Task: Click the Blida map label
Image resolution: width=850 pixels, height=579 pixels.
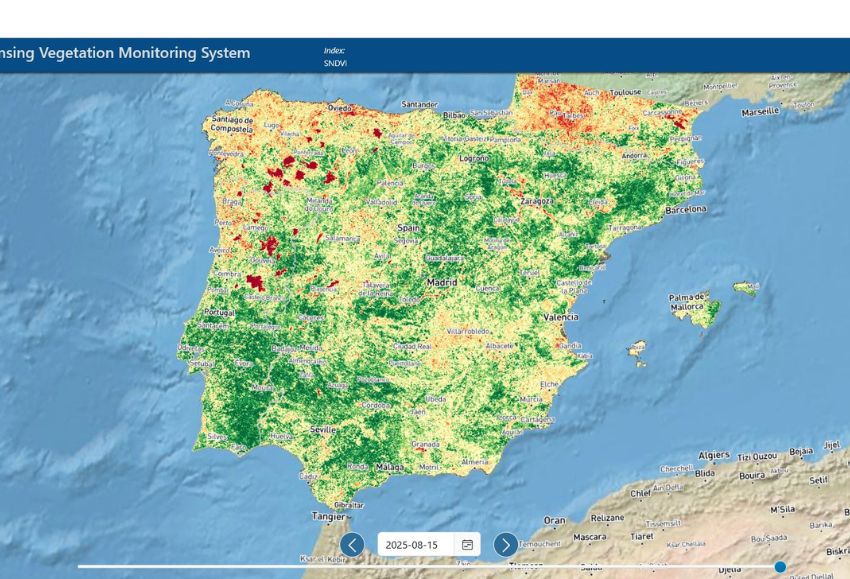Action: pyautogui.click(x=704, y=473)
